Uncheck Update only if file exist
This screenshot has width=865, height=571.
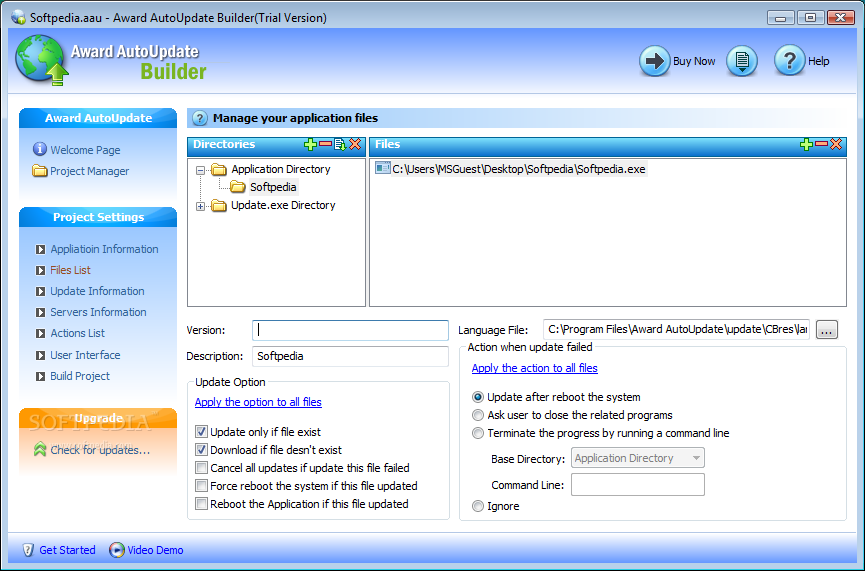201,431
